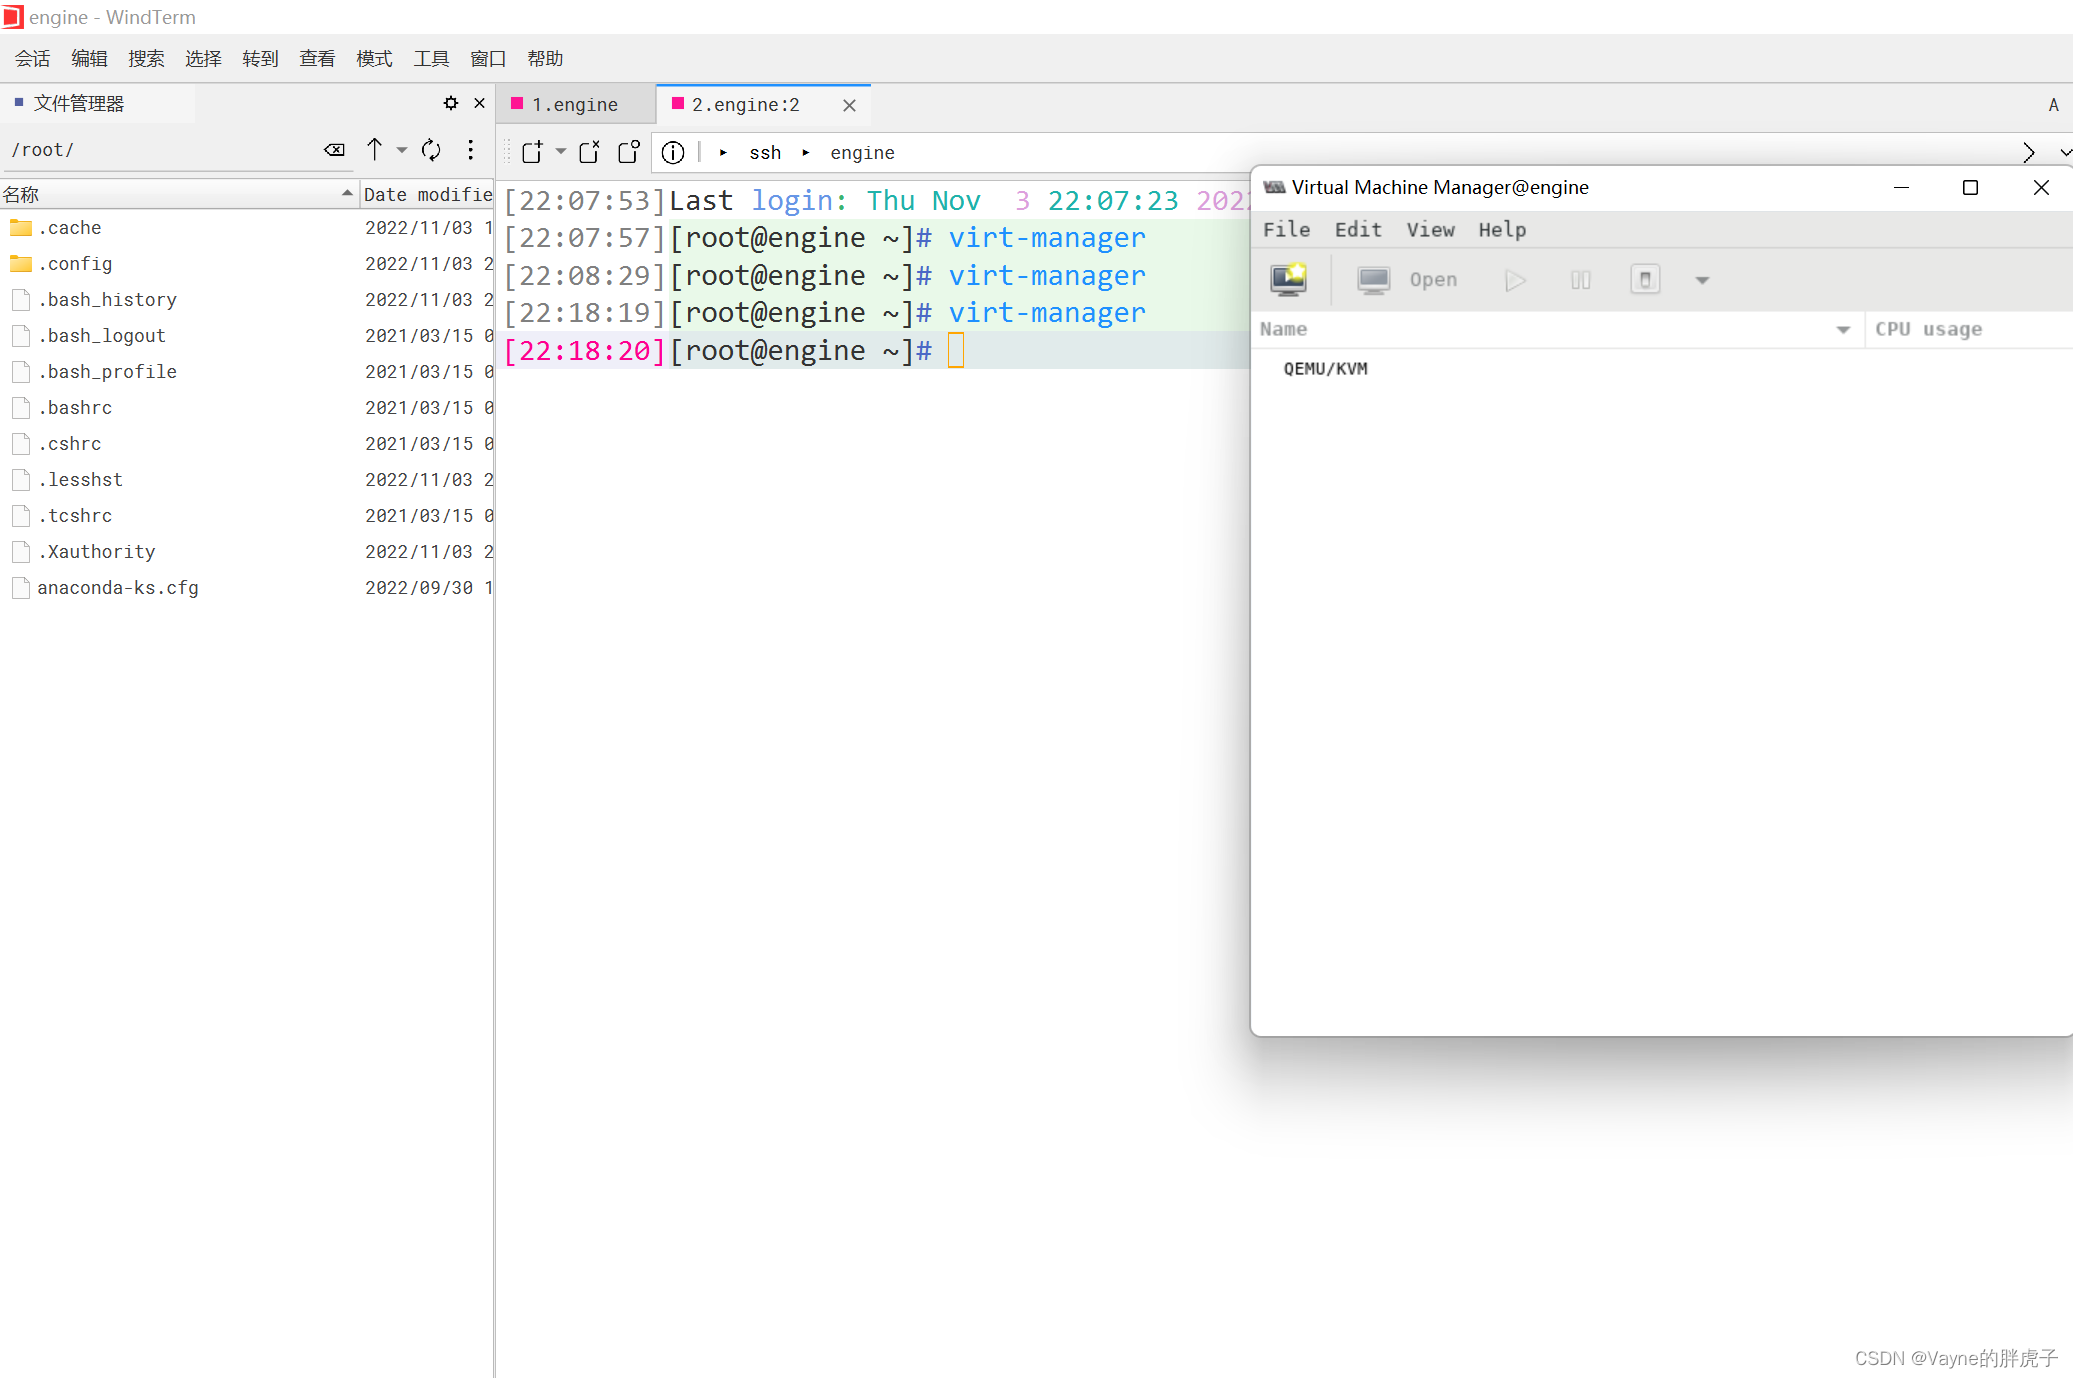Expand the Name column dropdown arrow
The image size is (2073, 1378).
pyautogui.click(x=1843, y=329)
